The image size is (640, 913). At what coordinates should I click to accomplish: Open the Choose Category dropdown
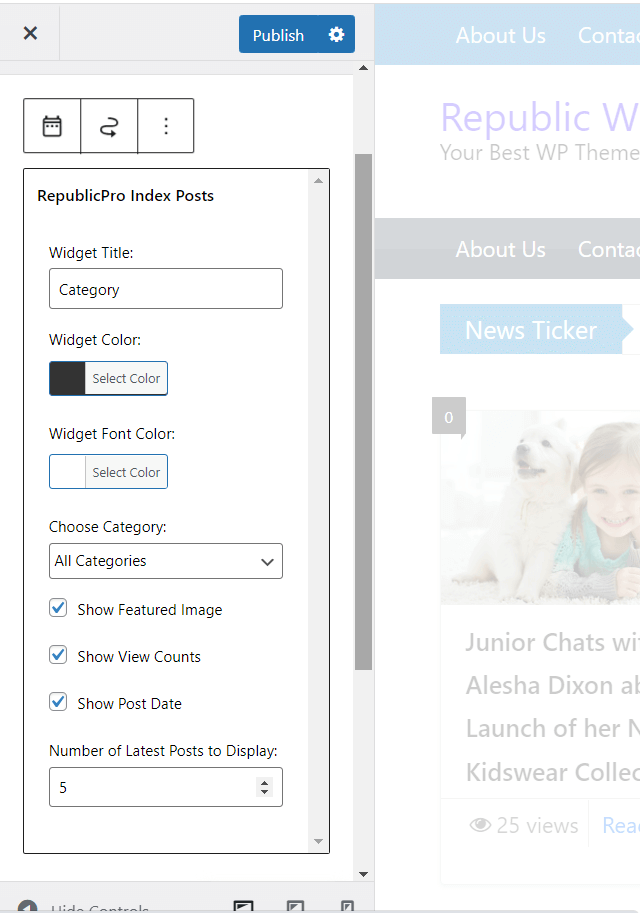coord(166,561)
